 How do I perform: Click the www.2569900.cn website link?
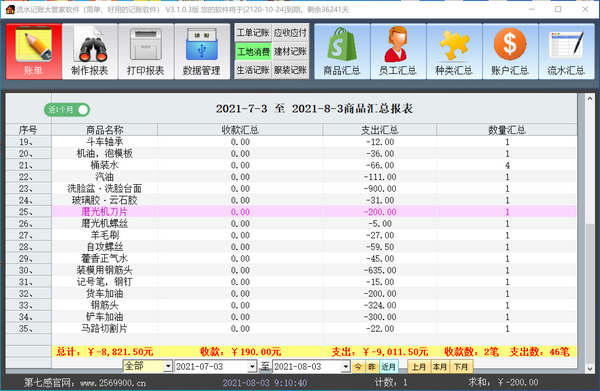coord(113,383)
